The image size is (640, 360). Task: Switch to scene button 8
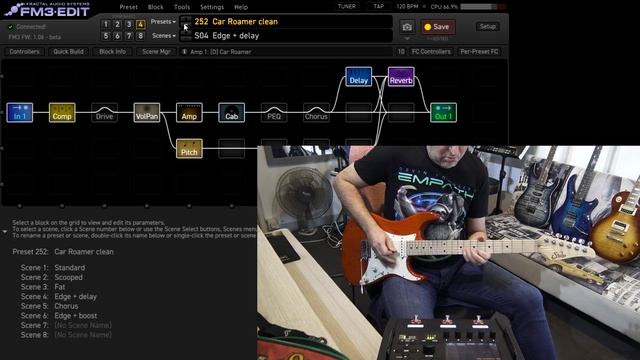click(x=140, y=36)
